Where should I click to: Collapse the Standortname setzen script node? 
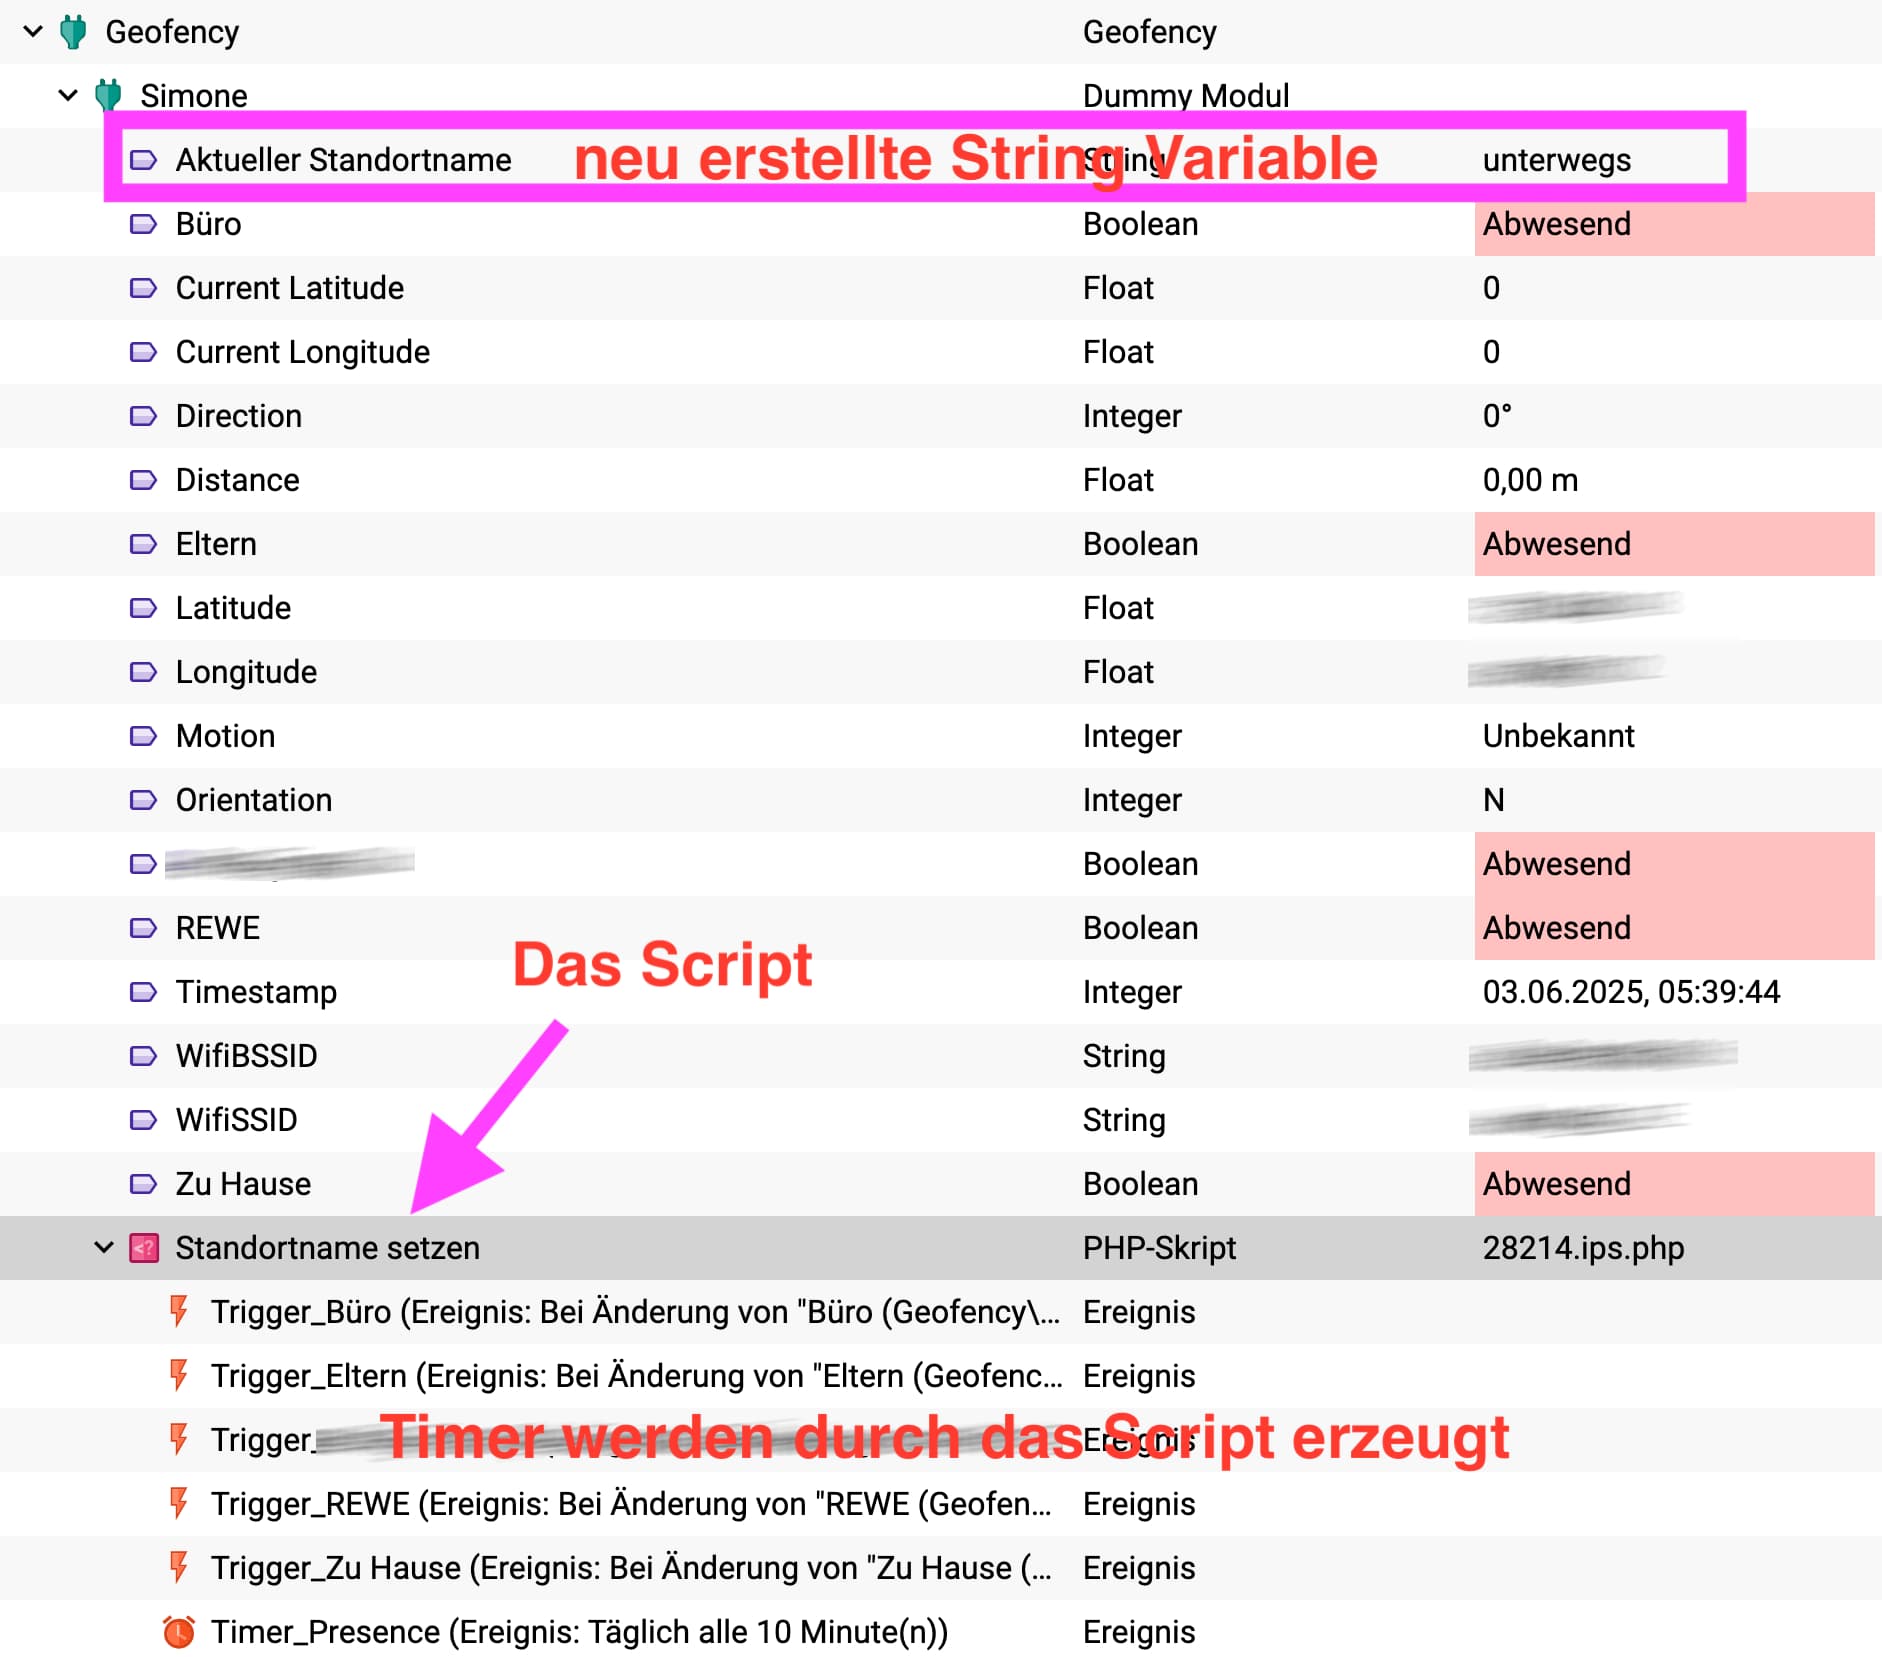[x=103, y=1248]
